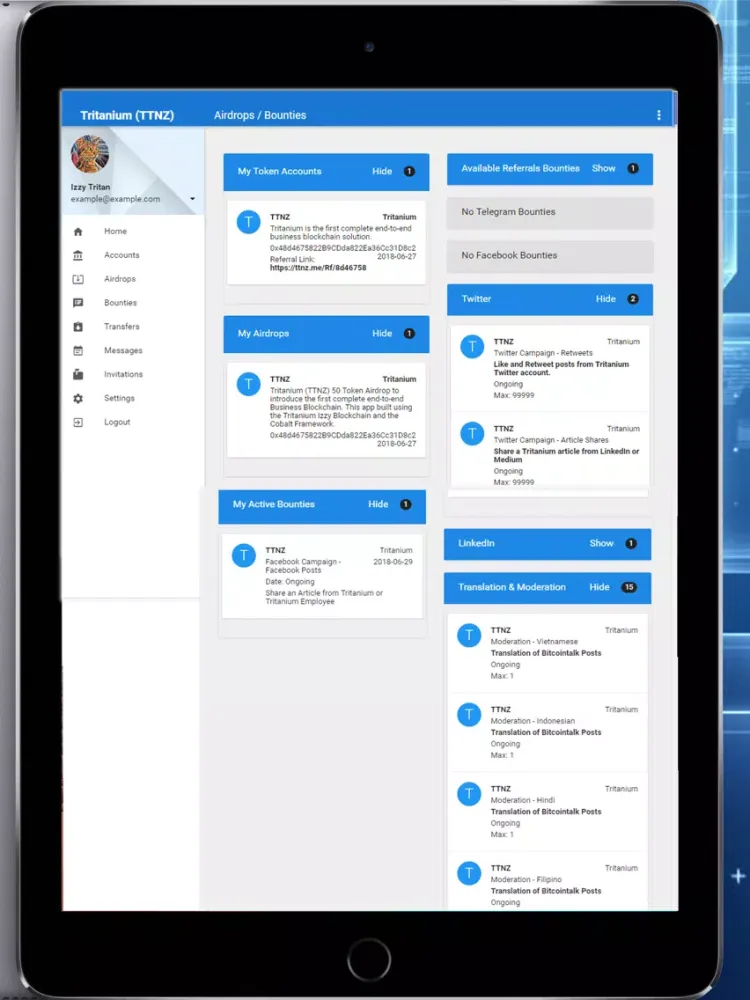750x1000 pixels.
Task: Click the Logout exit icon
Action: pyautogui.click(x=78, y=422)
